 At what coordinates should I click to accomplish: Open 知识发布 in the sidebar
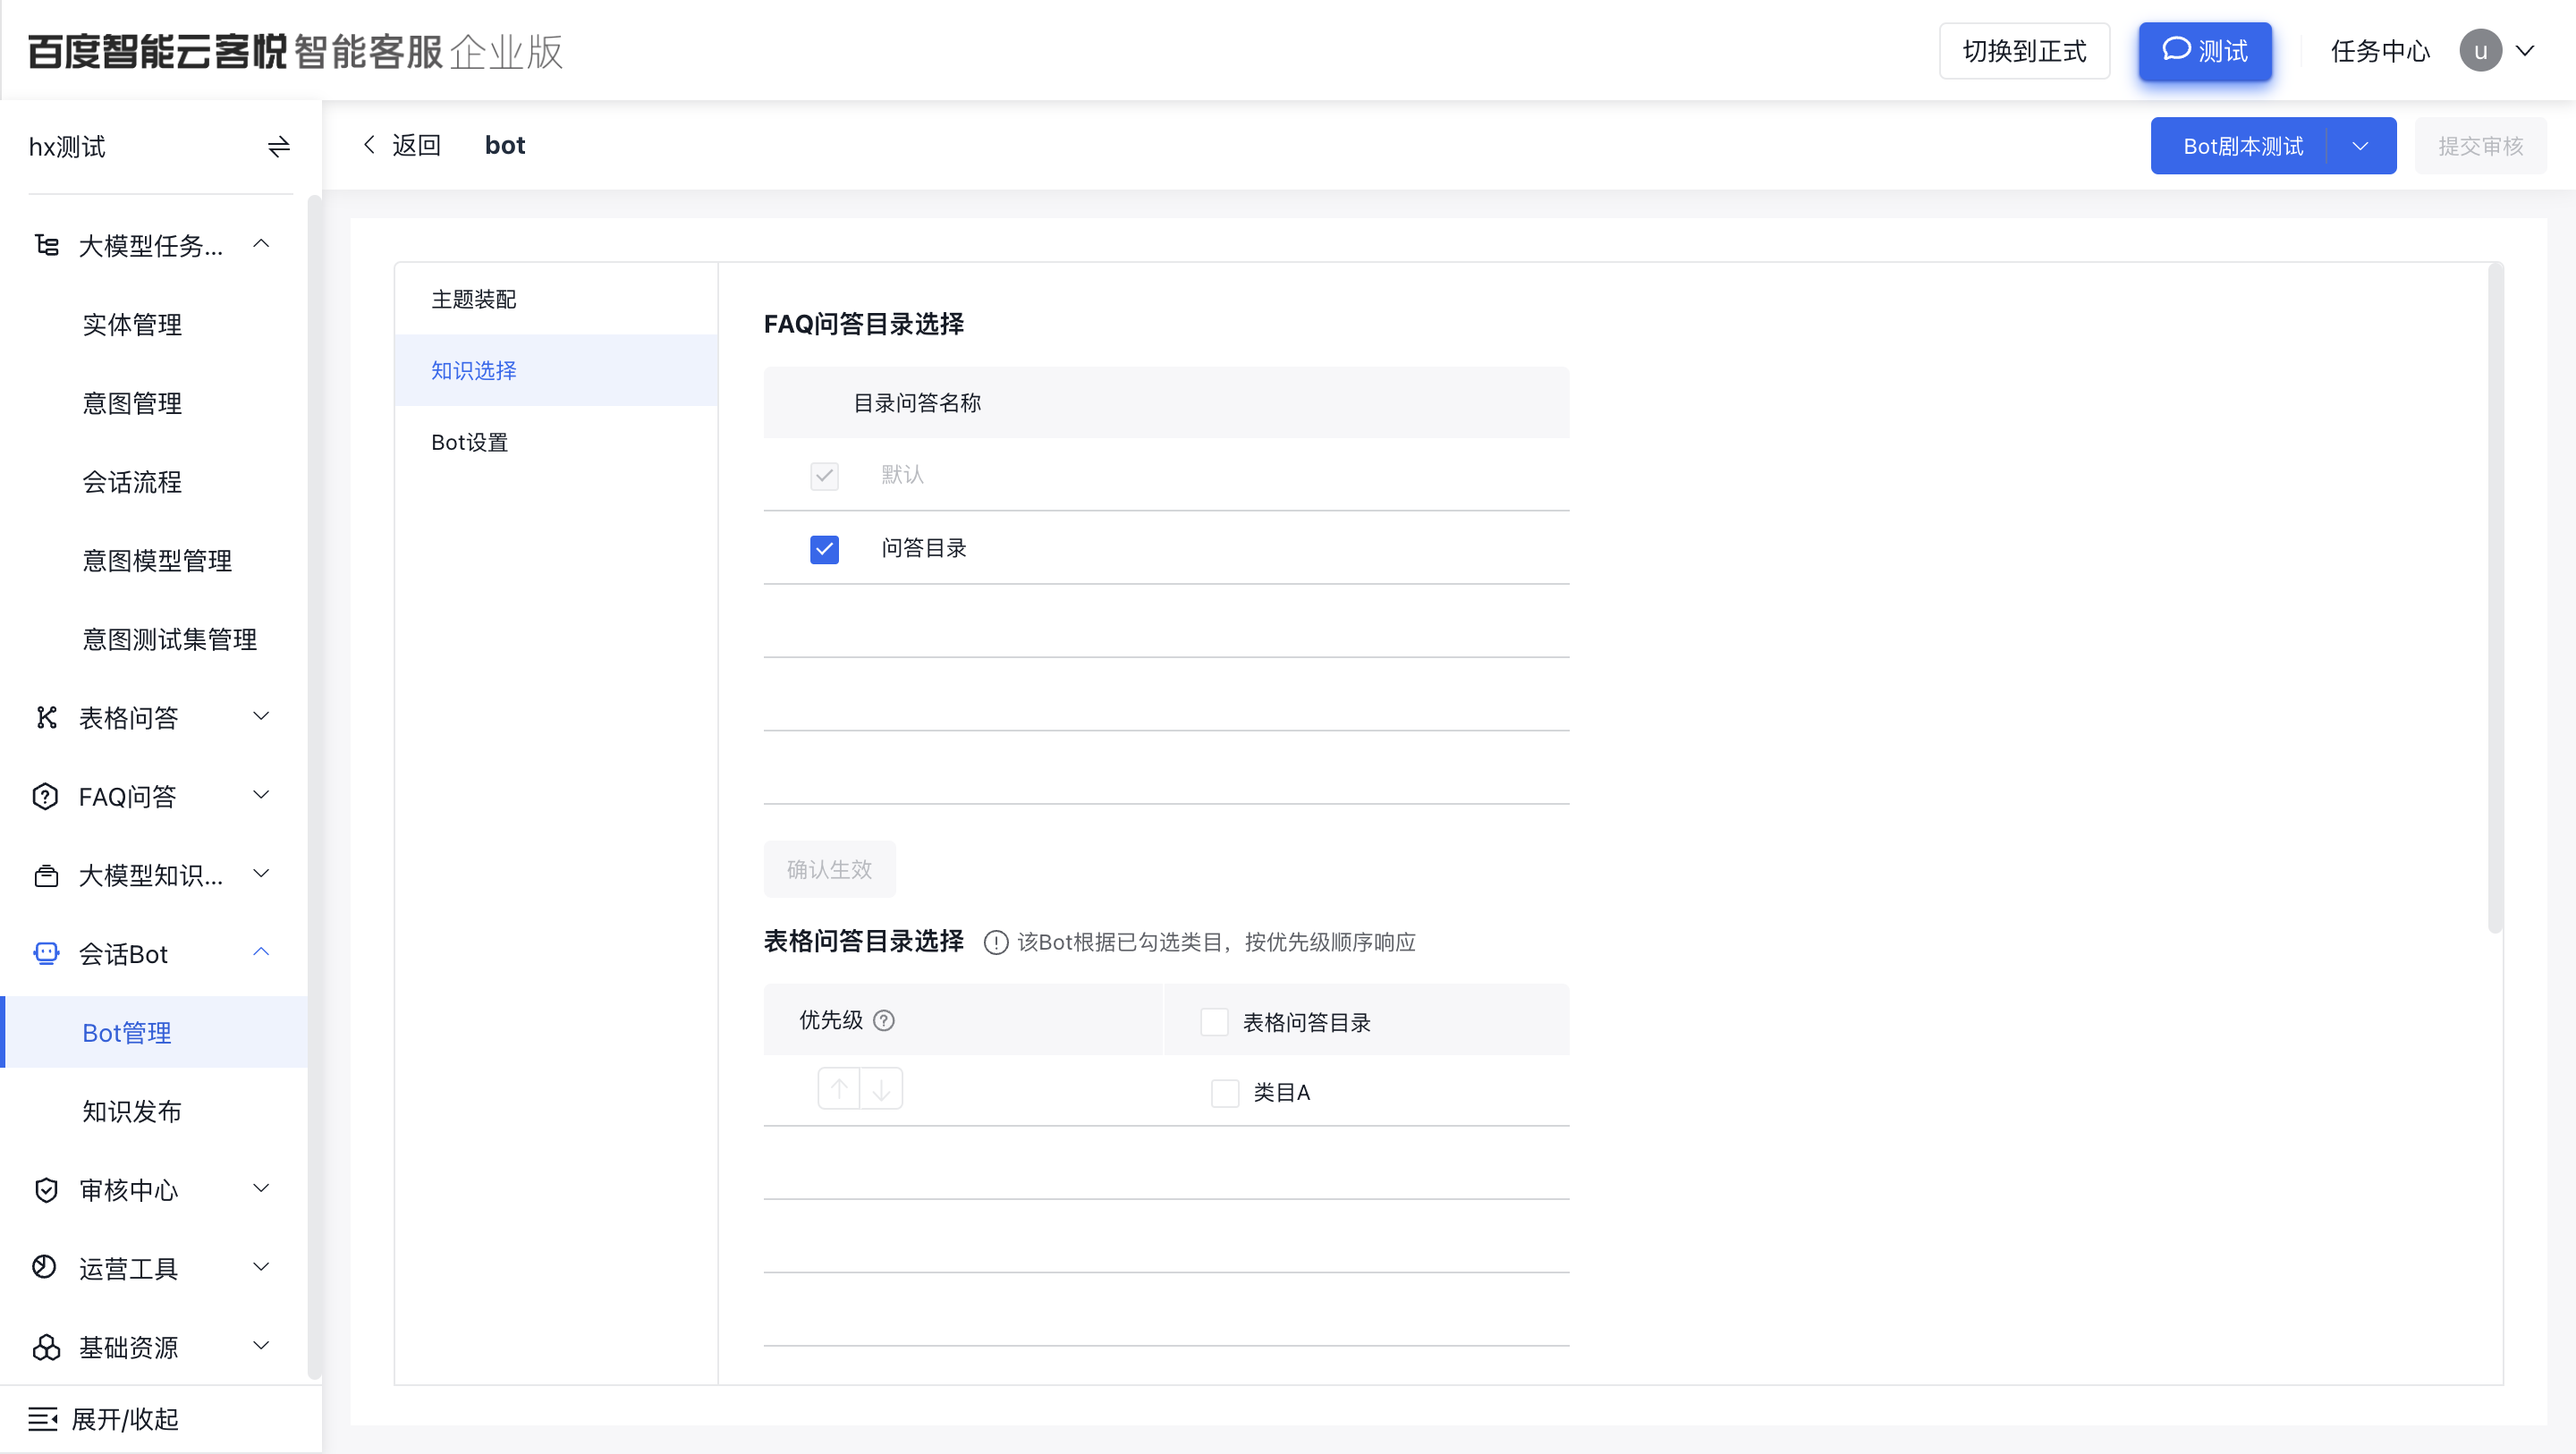132,1111
